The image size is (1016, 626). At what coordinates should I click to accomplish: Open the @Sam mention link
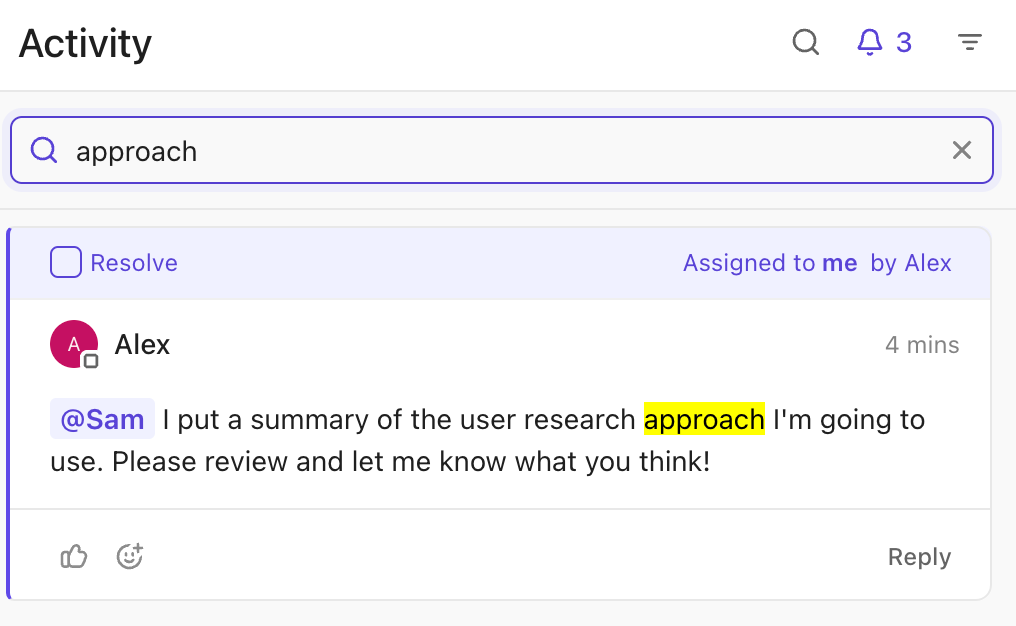point(101,419)
